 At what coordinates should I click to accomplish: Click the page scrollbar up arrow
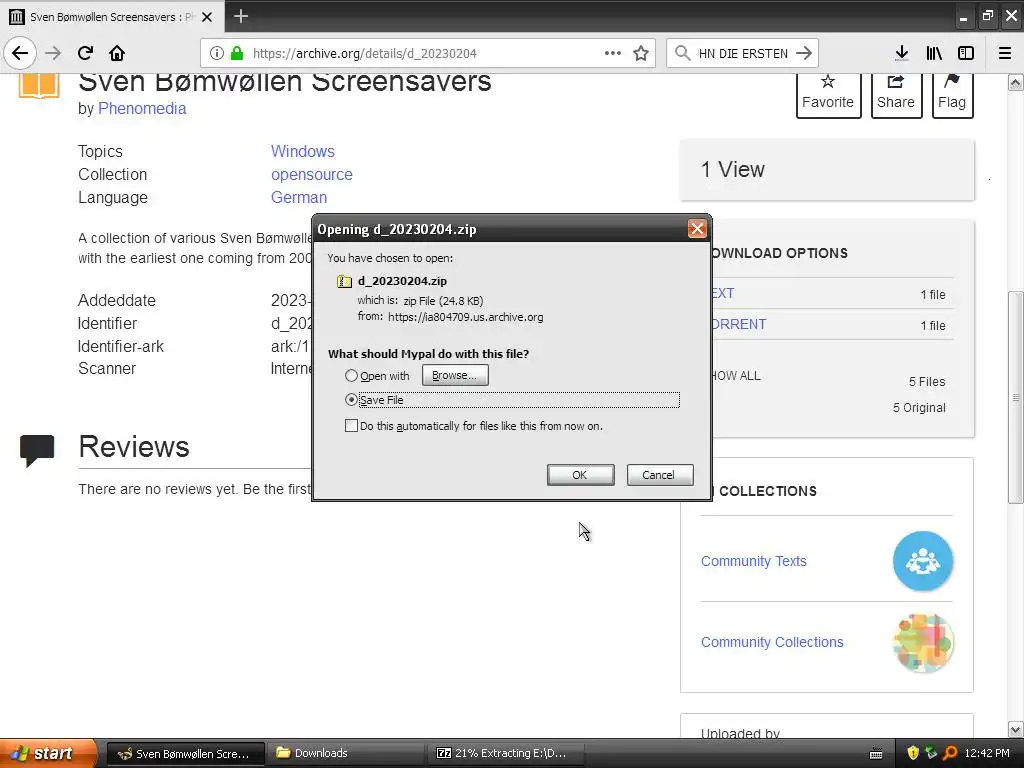1016,82
